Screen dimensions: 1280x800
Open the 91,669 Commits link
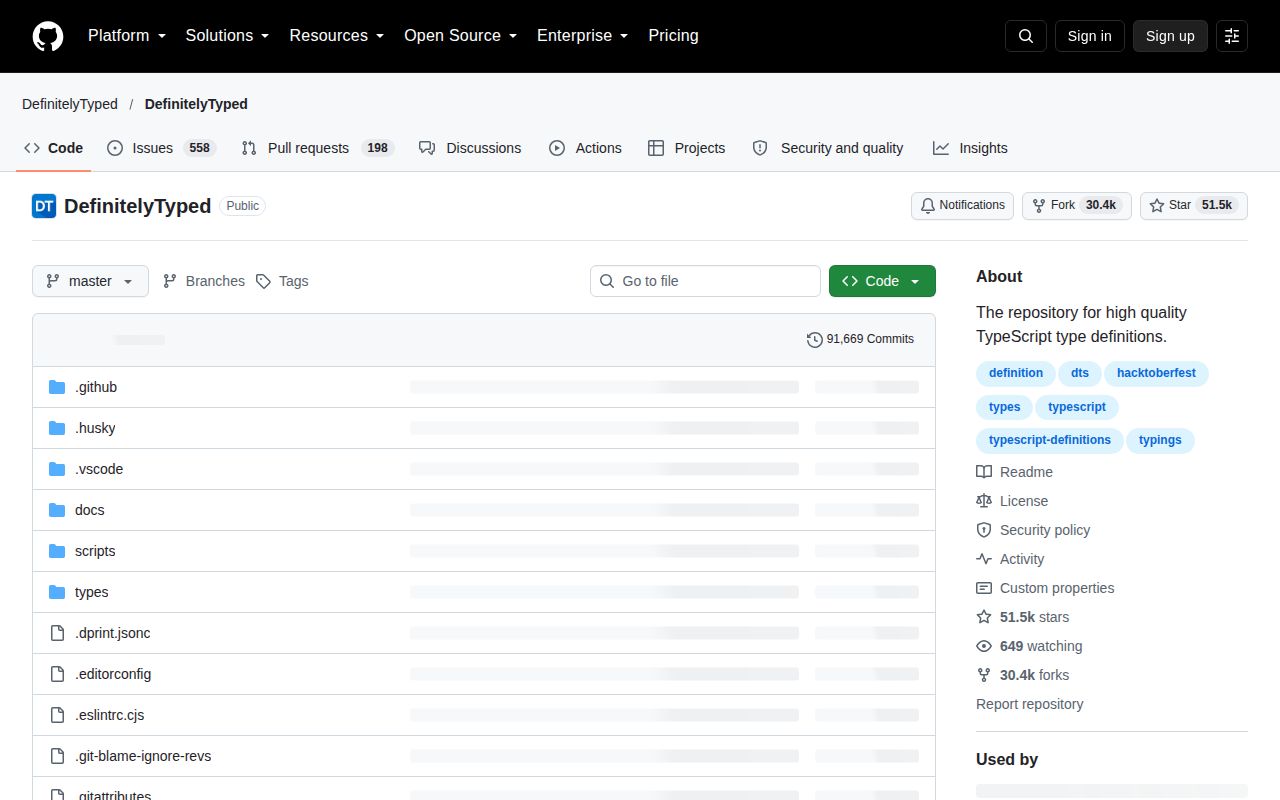(x=860, y=339)
